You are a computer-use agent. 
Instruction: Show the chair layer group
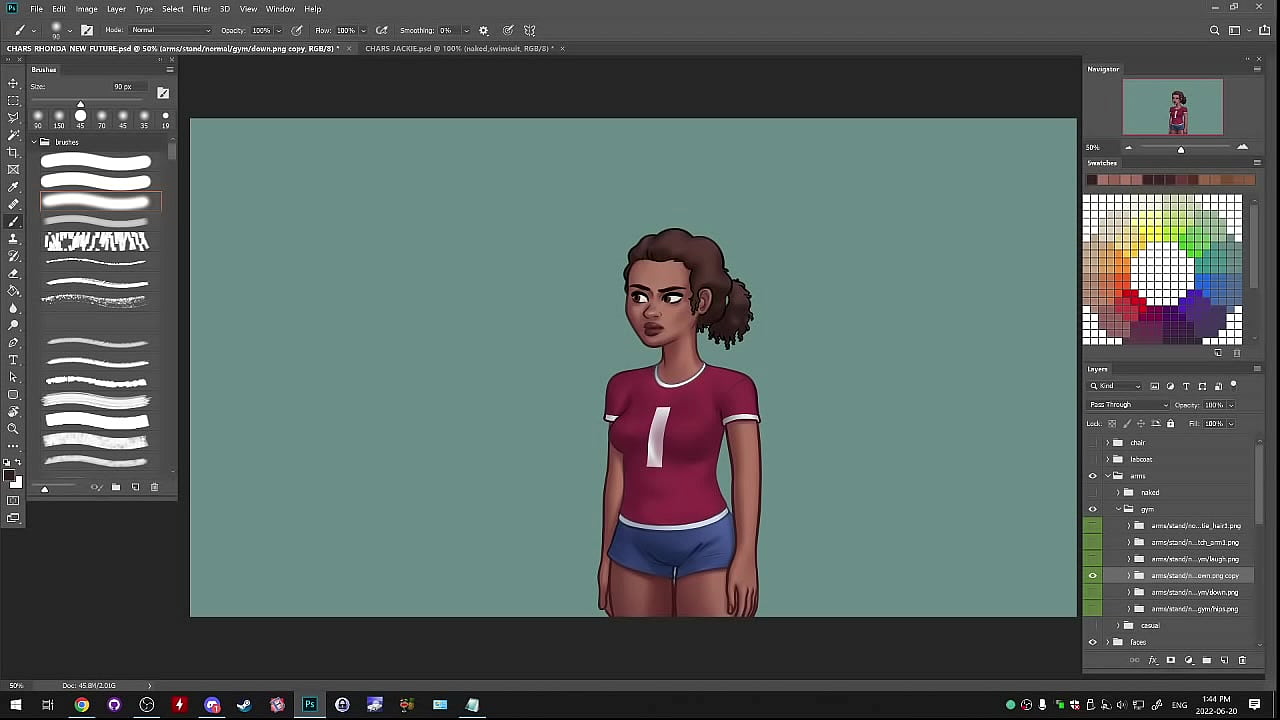(x=1092, y=442)
